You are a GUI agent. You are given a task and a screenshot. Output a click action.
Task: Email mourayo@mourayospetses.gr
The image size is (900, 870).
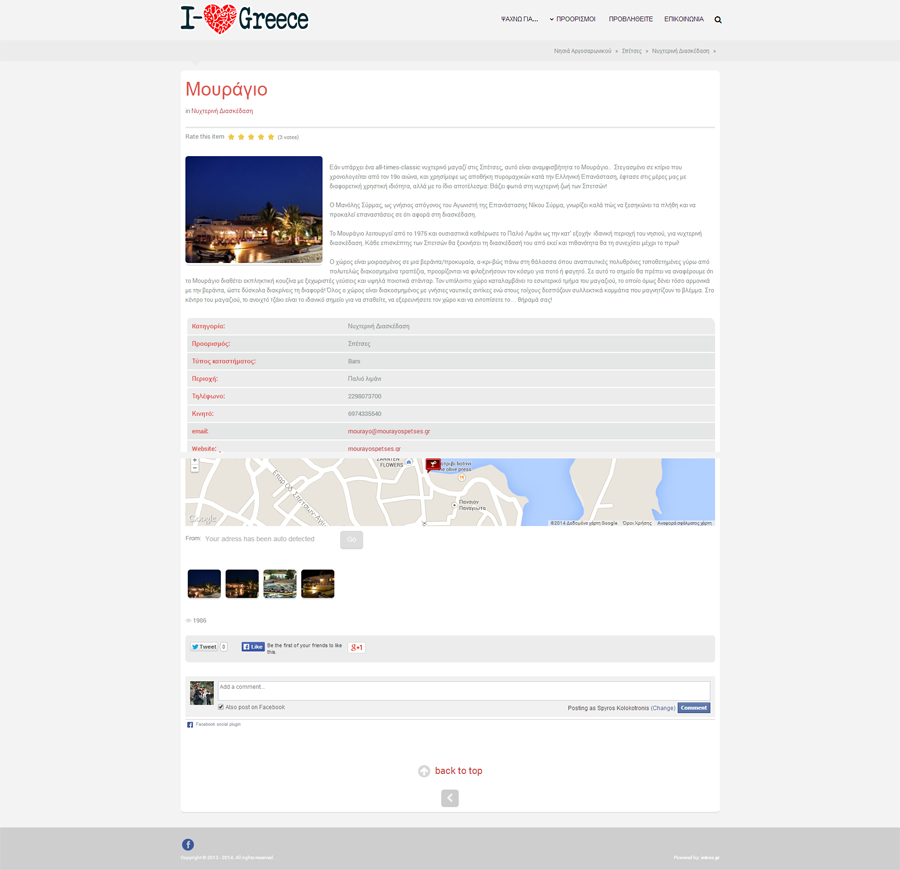click(x=389, y=431)
